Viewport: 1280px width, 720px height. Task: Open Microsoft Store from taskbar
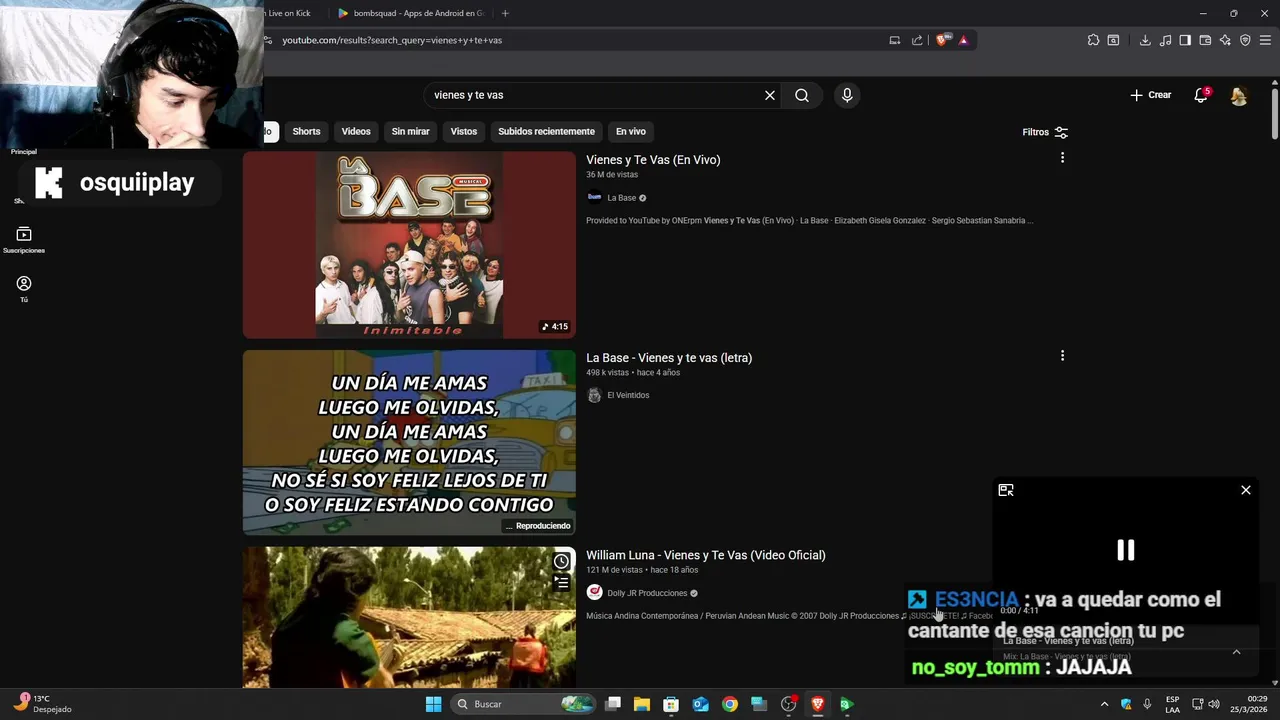pos(671,704)
